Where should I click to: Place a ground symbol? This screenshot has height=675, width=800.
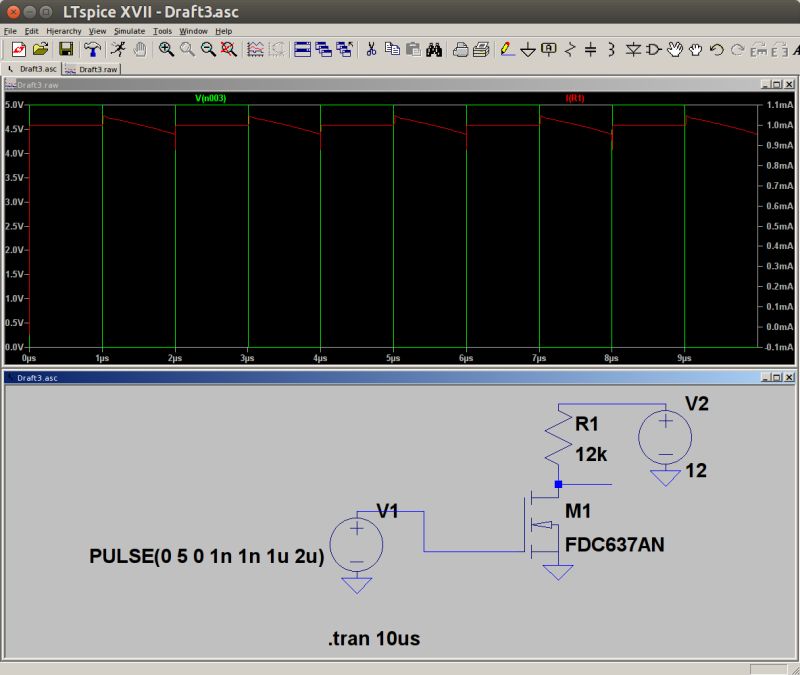click(x=527, y=47)
